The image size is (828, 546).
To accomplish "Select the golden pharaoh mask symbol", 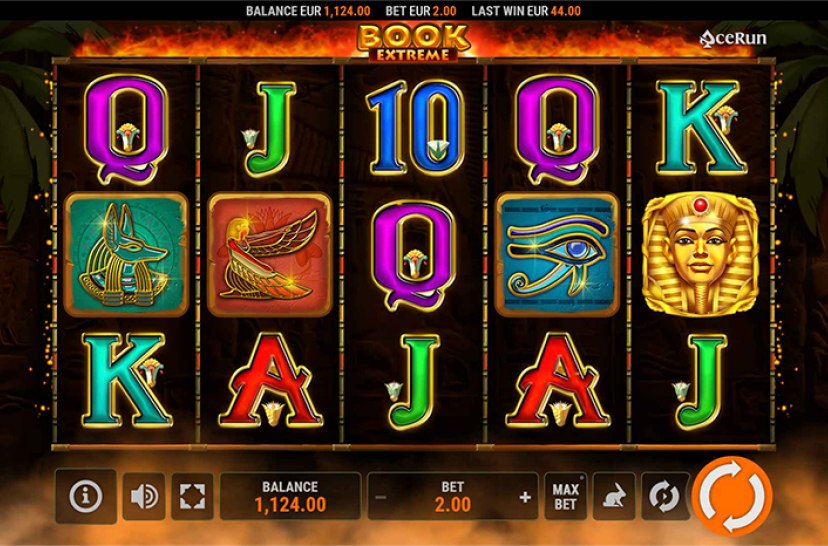I will click(700, 255).
